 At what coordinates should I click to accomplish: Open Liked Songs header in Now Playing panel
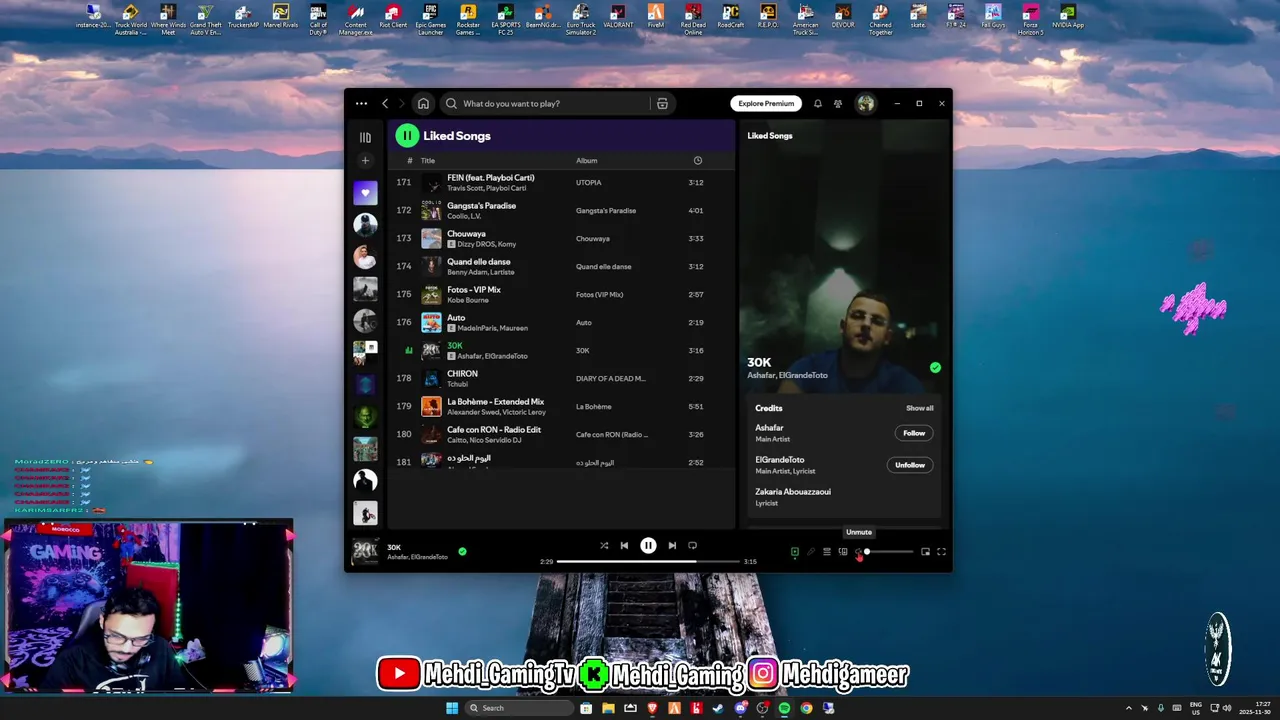point(770,136)
